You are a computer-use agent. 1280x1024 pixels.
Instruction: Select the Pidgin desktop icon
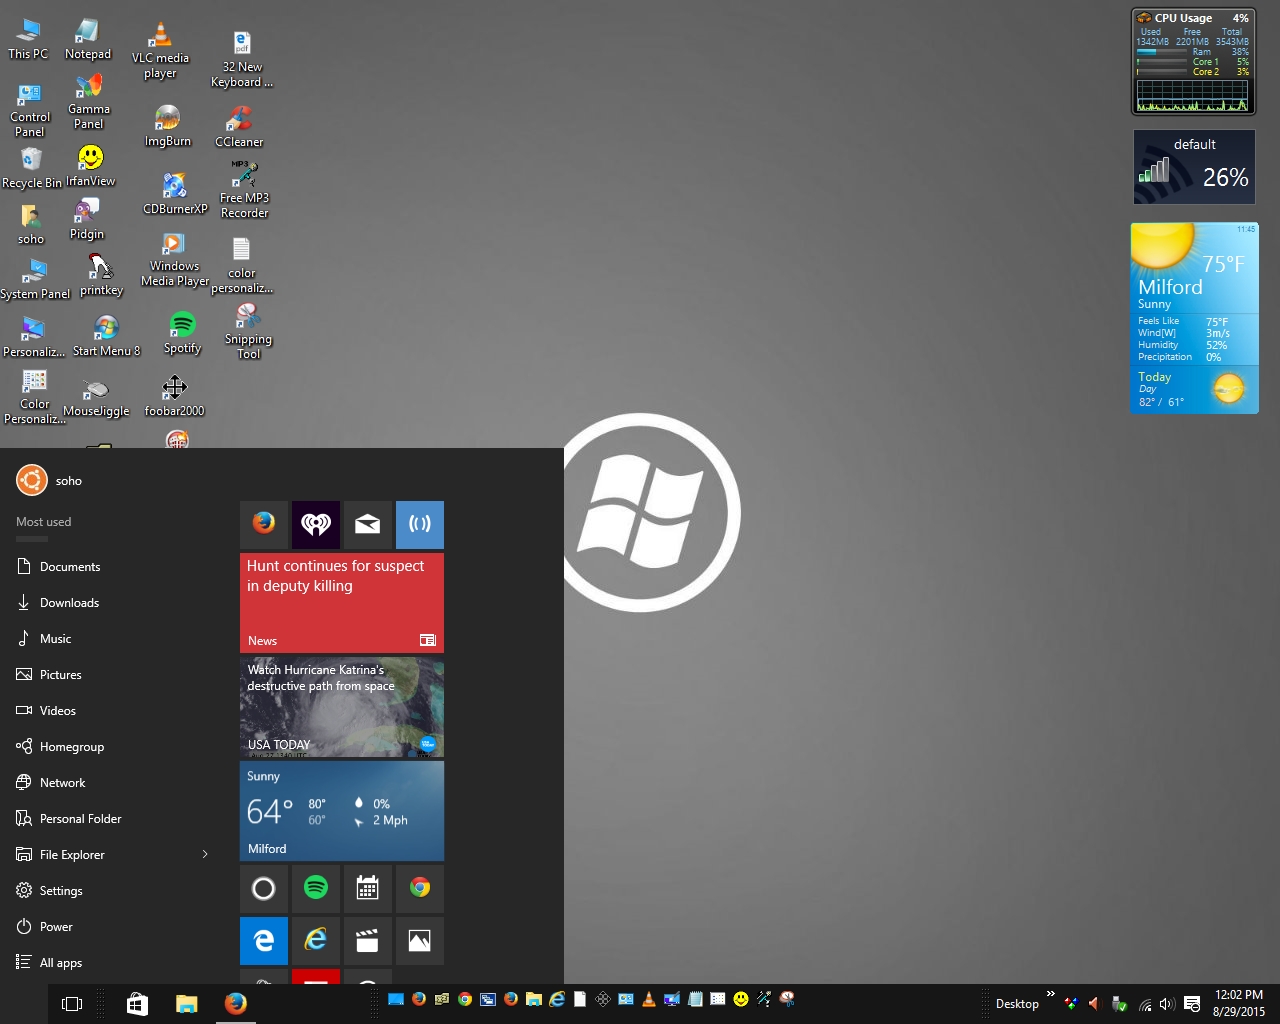pyautogui.click(x=87, y=219)
